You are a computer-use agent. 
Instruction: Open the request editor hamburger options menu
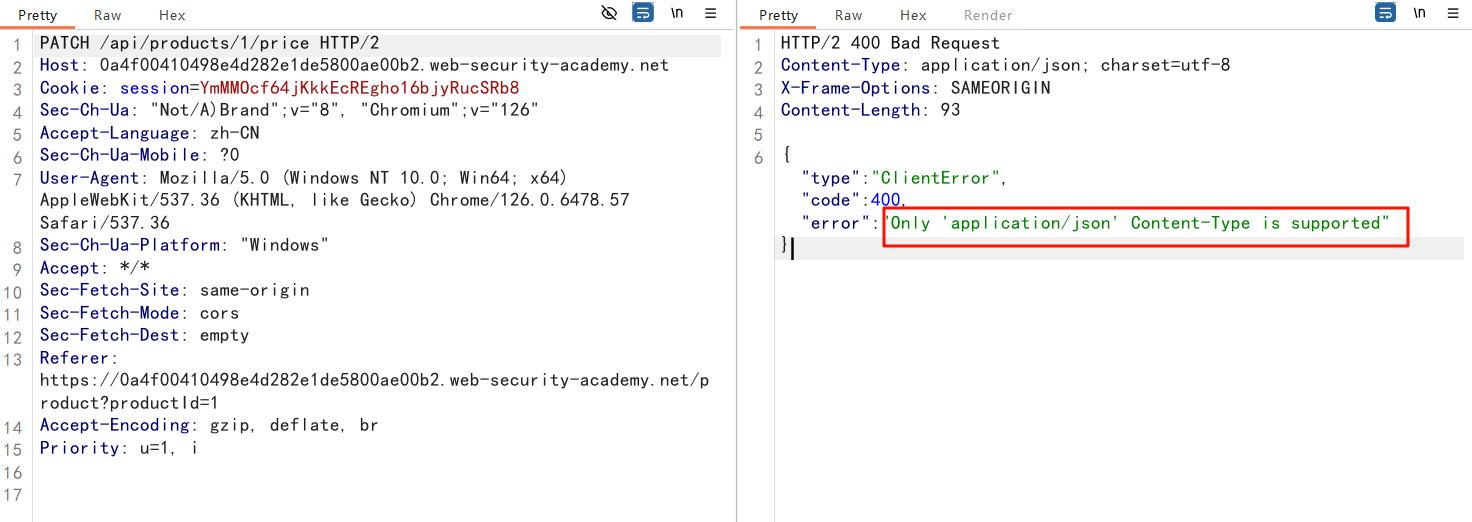point(711,13)
